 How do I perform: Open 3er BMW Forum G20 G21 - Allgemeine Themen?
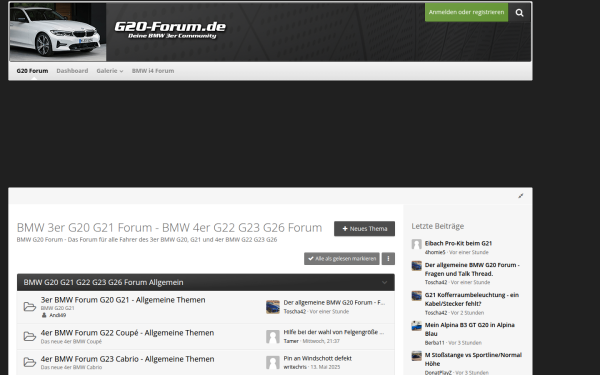(x=123, y=300)
